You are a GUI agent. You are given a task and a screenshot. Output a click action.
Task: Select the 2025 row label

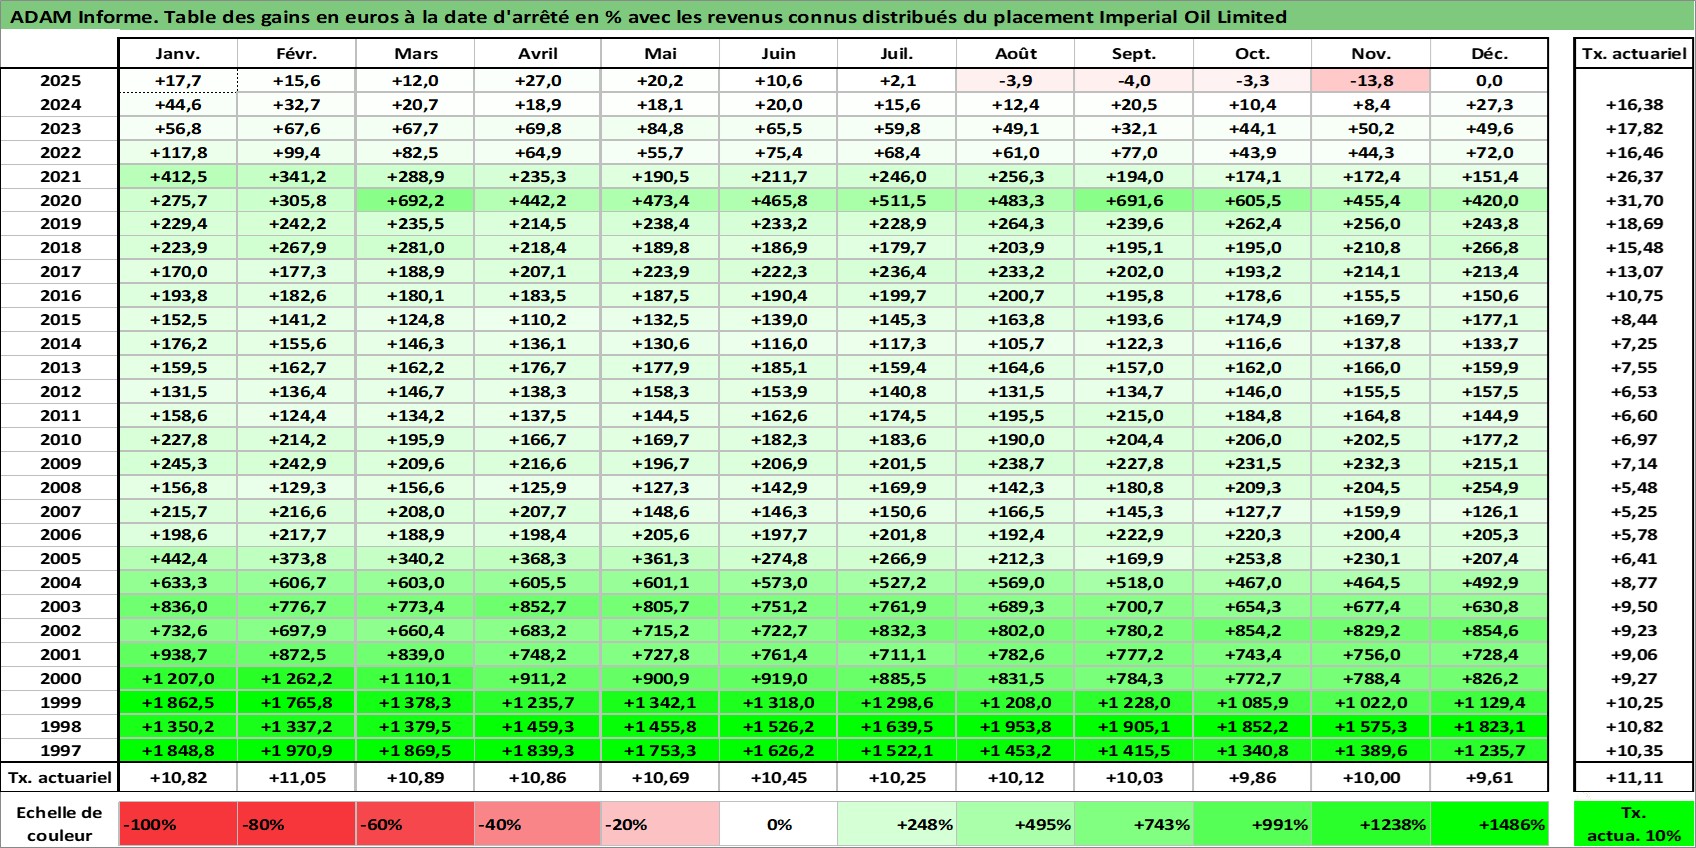coord(60,81)
